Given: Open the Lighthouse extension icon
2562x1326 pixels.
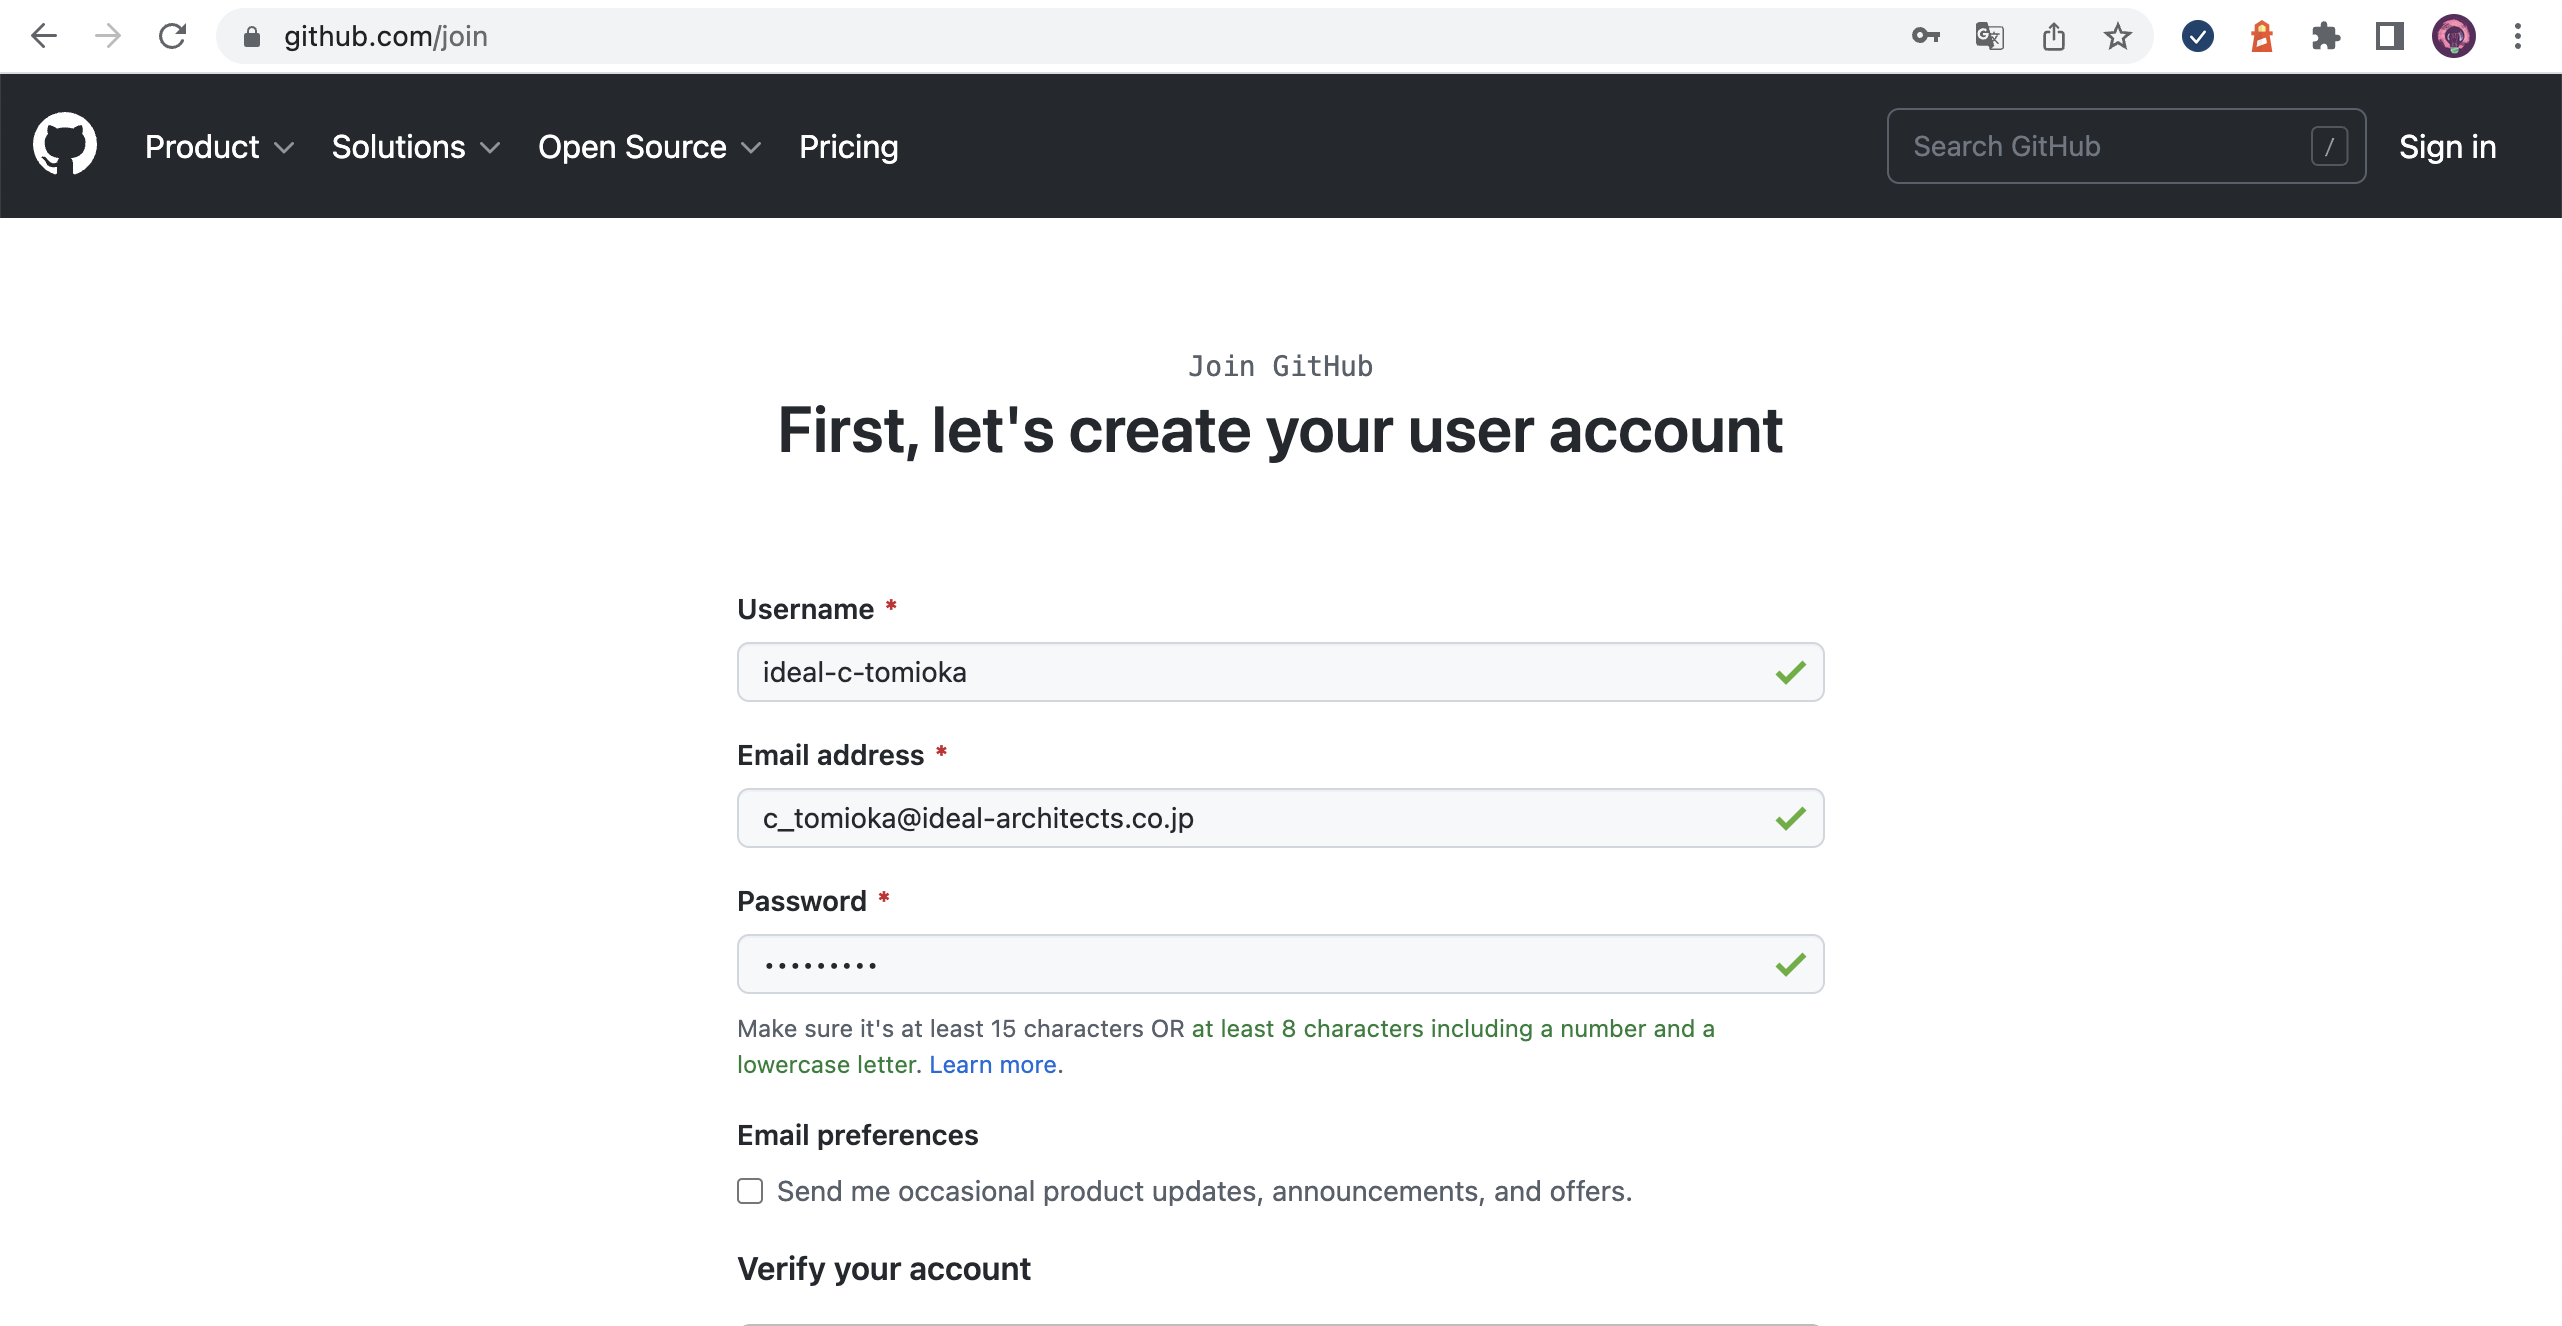Looking at the screenshot, I should pyautogui.click(x=2261, y=36).
